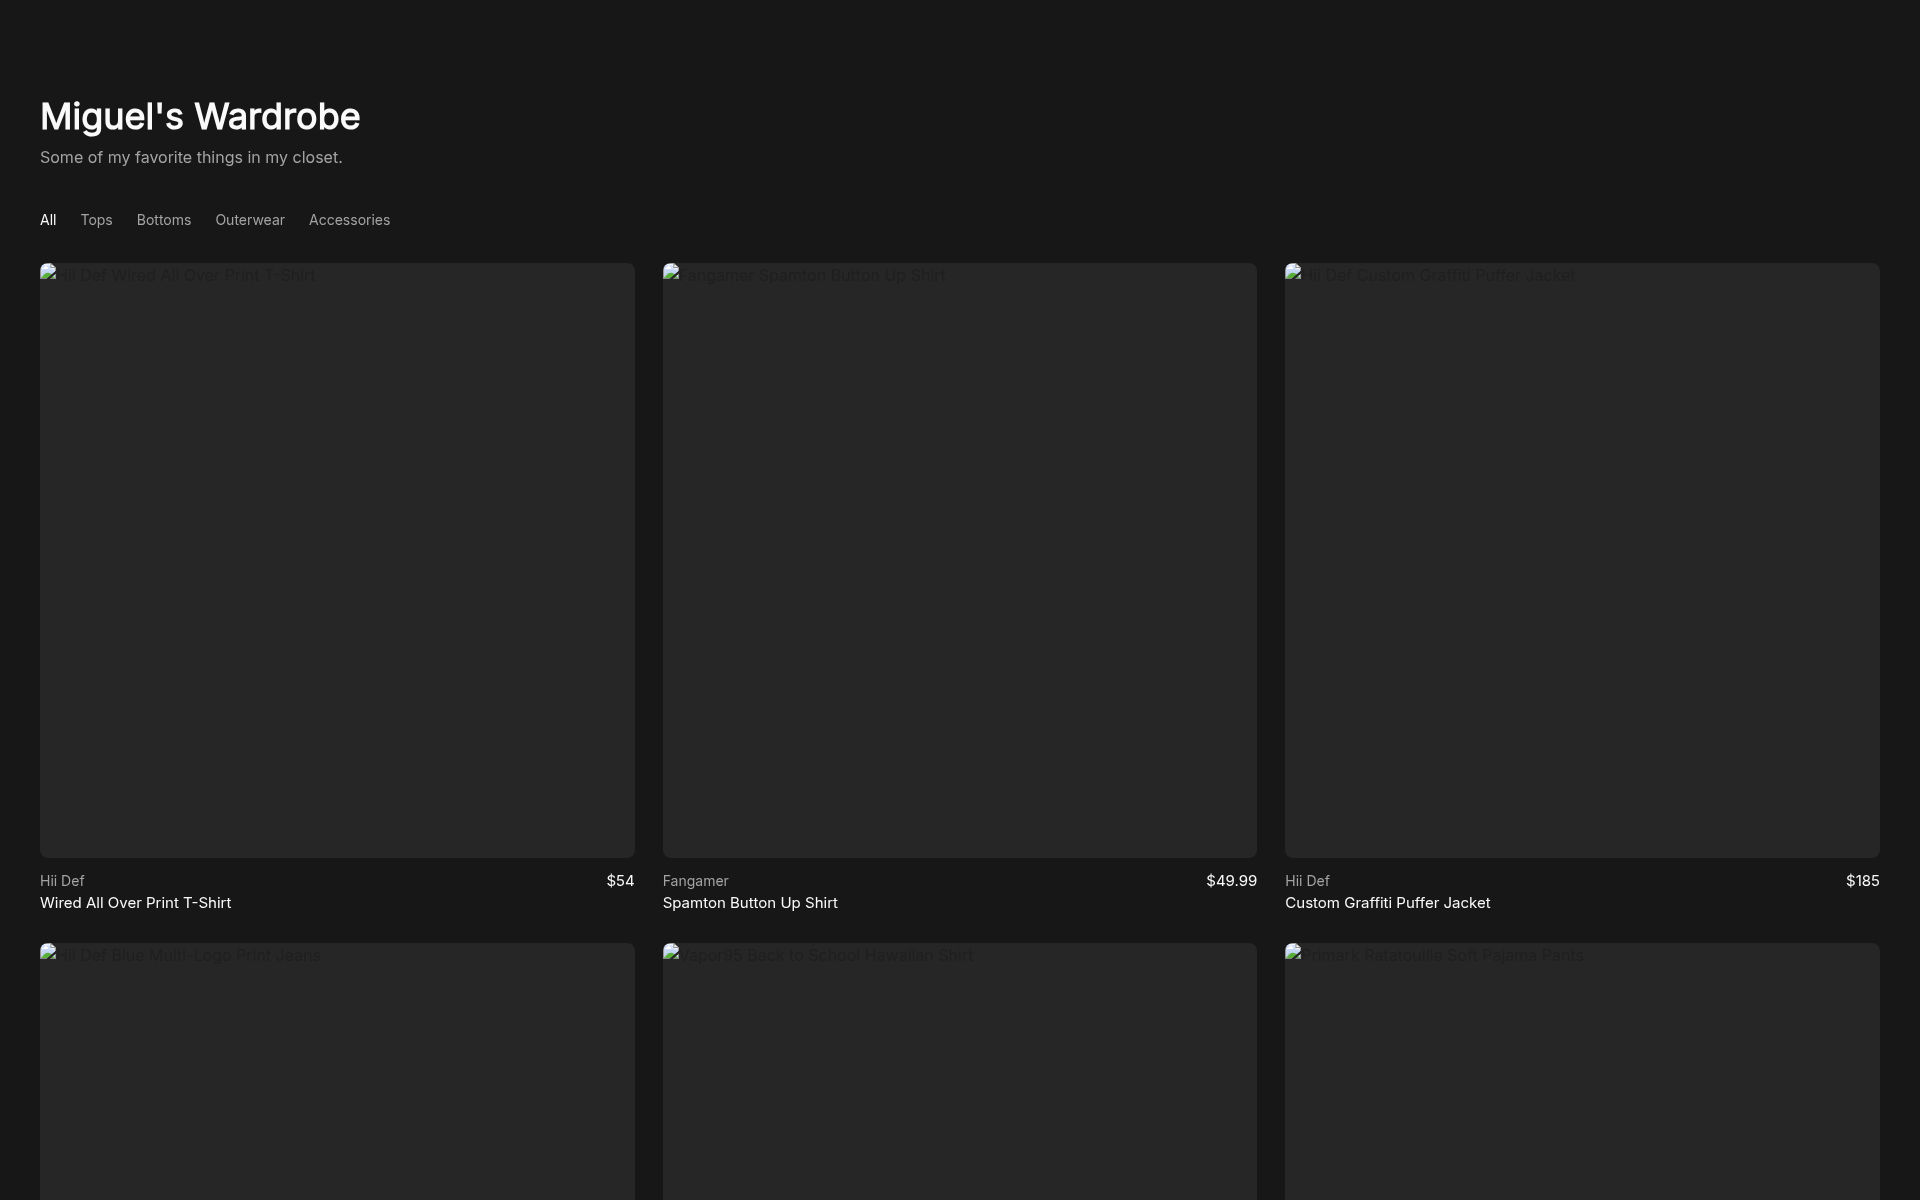
Task: Filter wardrobe by Bottoms
Action: 164,220
